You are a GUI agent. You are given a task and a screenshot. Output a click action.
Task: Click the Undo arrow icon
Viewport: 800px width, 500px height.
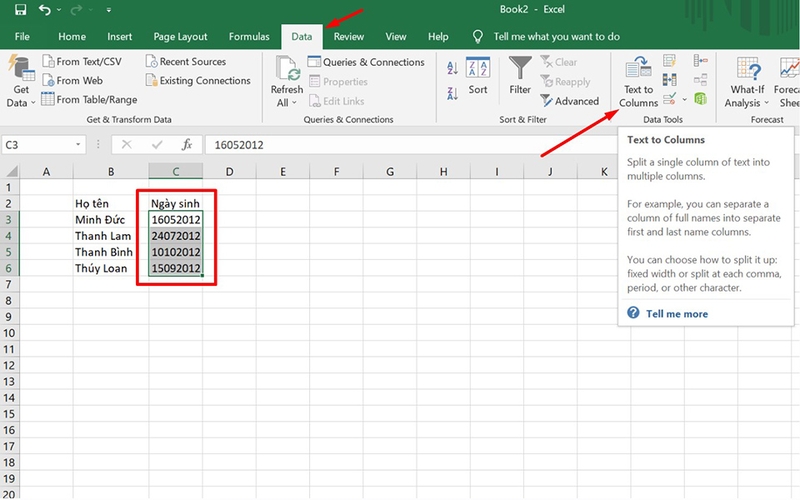pos(44,10)
